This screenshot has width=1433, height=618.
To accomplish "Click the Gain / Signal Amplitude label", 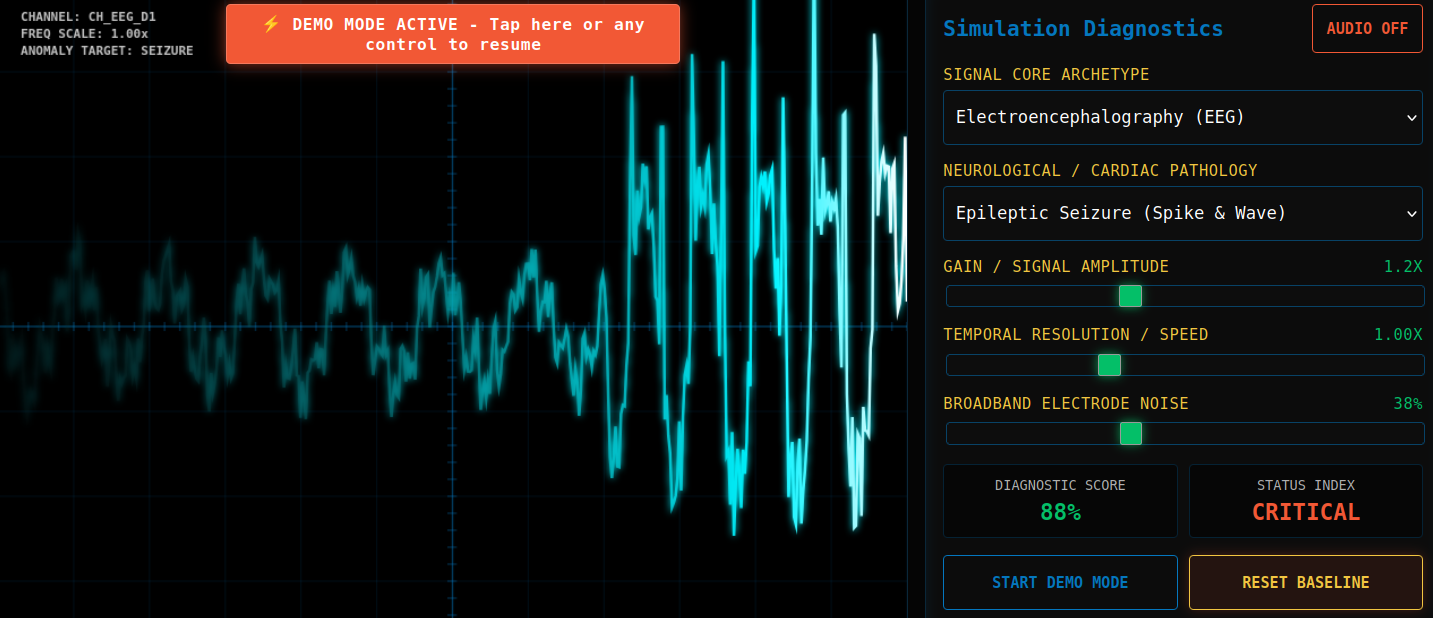I will [1056, 266].
